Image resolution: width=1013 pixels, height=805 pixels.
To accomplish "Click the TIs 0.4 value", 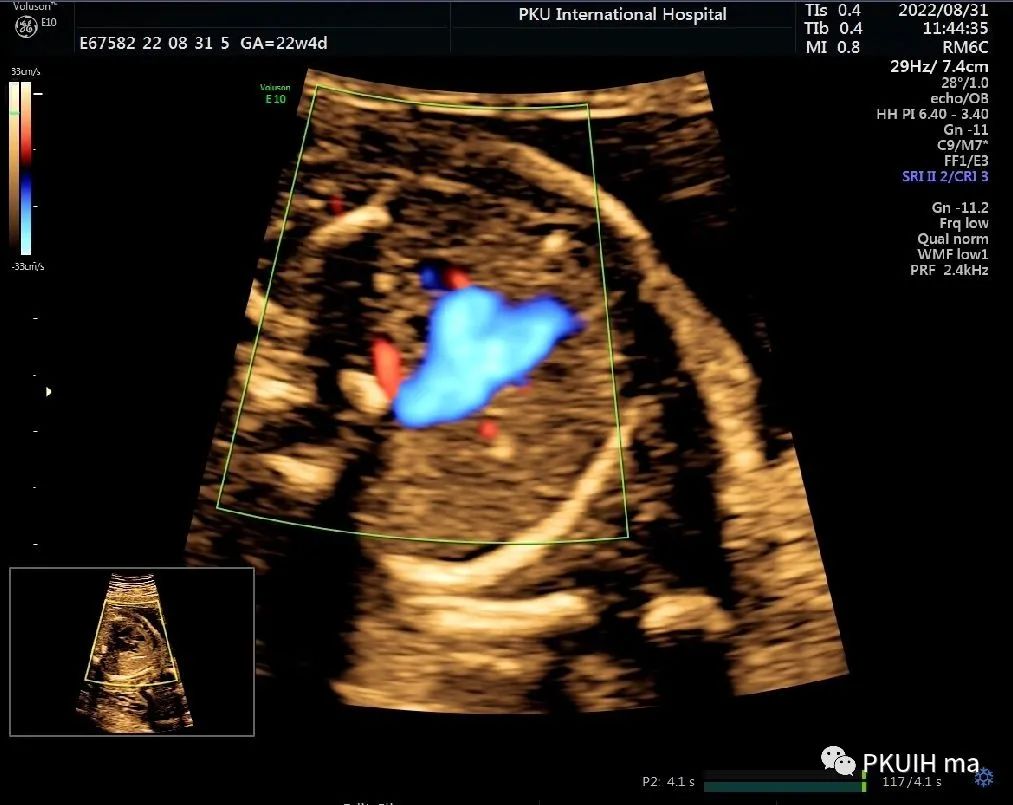I will click(833, 10).
